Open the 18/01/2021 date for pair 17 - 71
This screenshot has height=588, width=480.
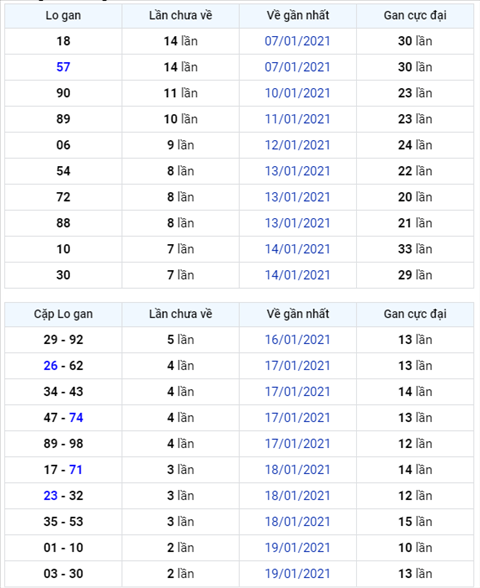[x=297, y=470]
